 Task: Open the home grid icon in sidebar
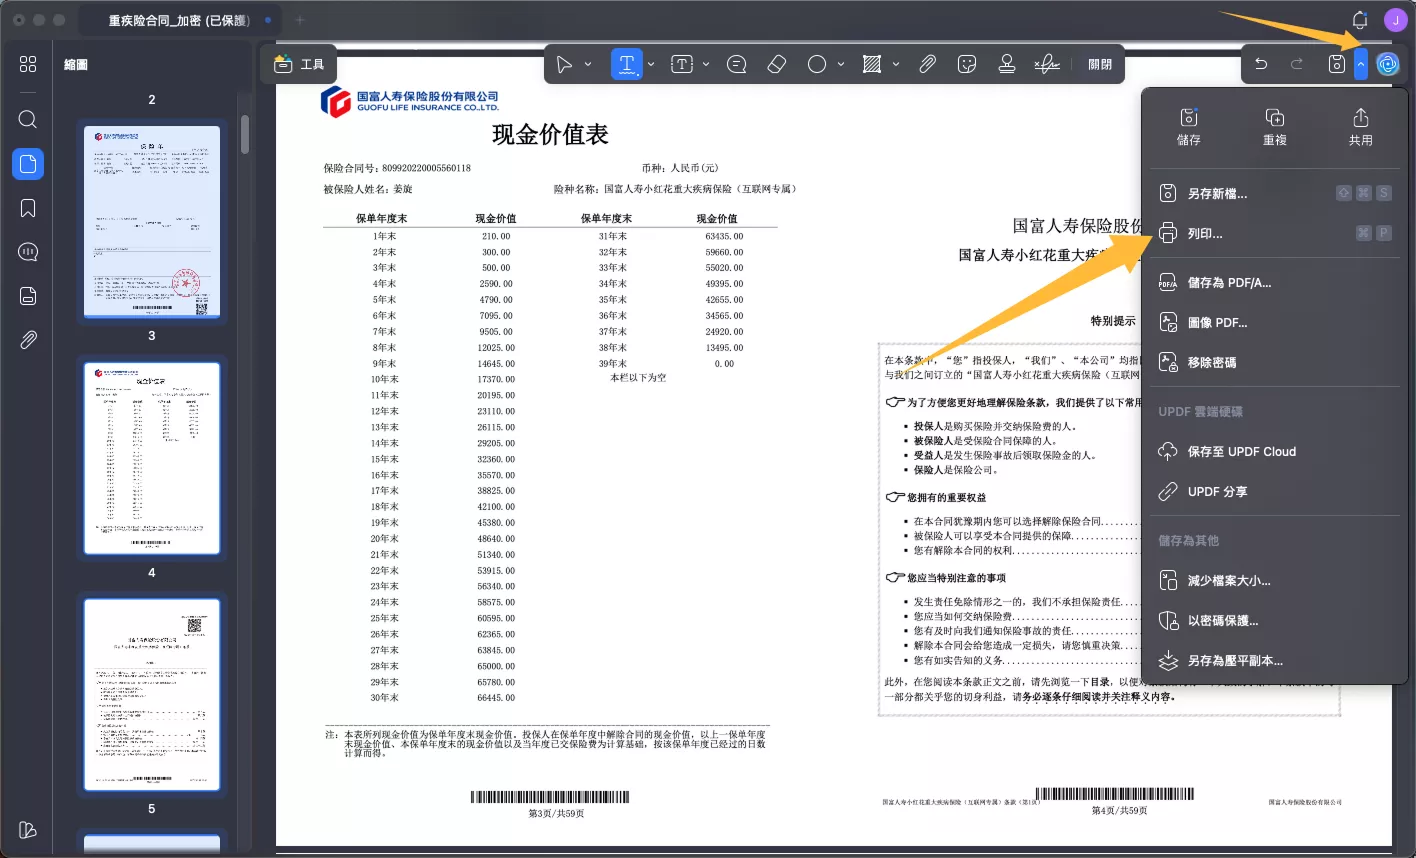(28, 64)
